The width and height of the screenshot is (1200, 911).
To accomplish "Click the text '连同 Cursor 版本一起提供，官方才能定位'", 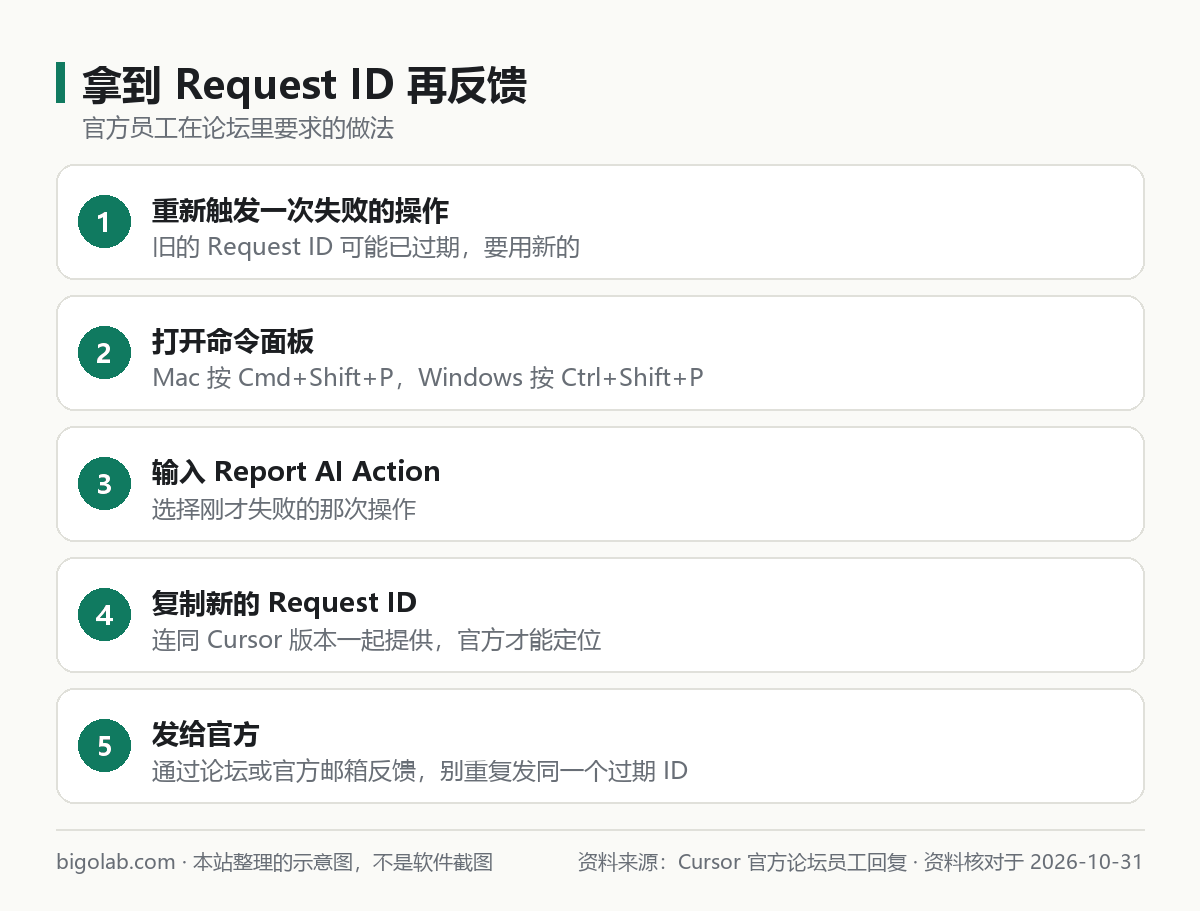I will [377, 640].
